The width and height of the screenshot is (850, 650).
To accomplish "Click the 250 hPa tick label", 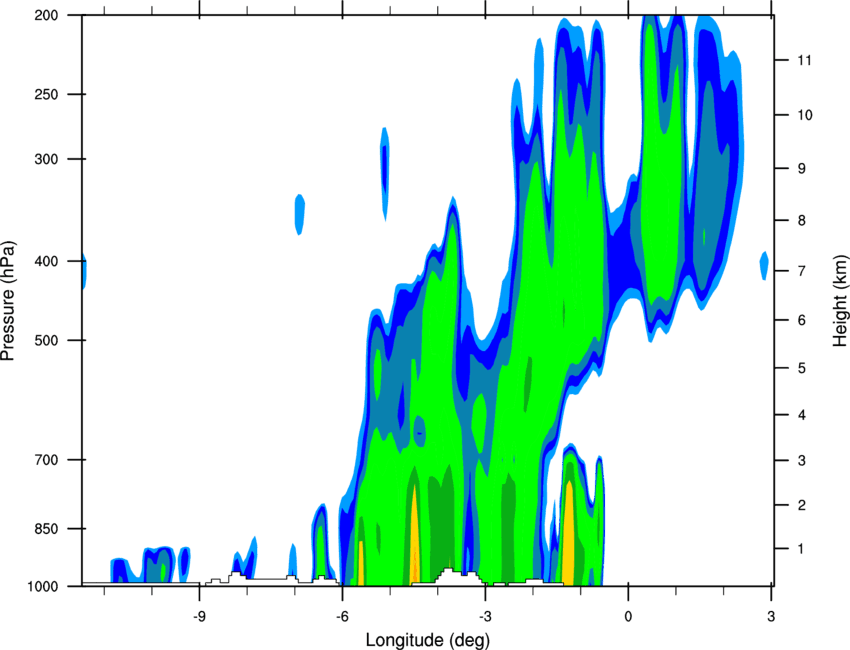I will coord(46,94).
